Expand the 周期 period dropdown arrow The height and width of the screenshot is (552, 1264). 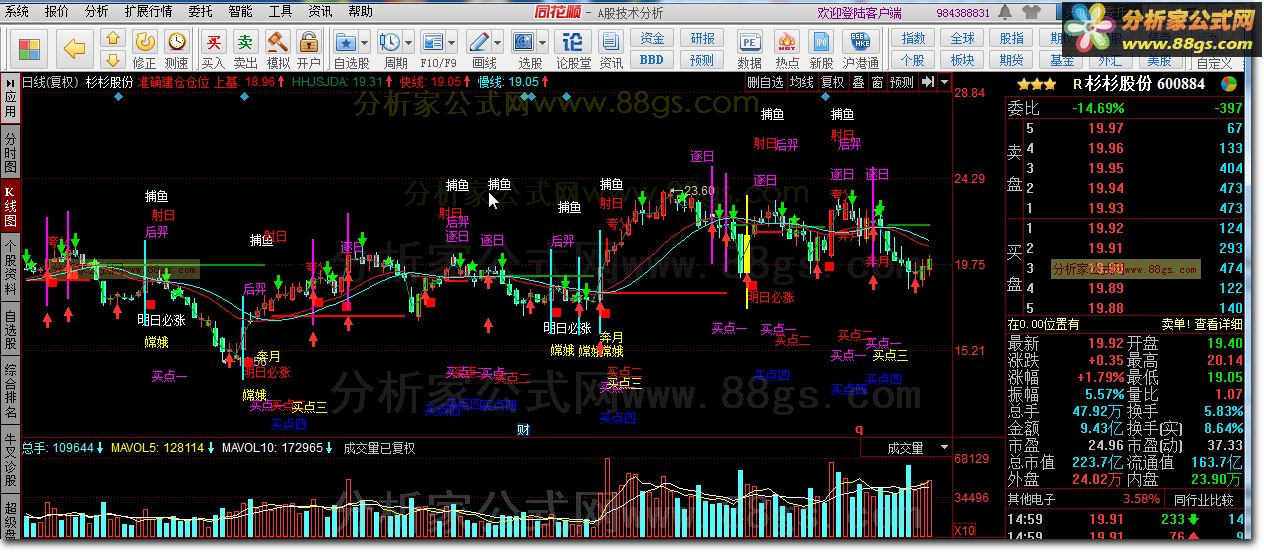click(x=408, y=42)
